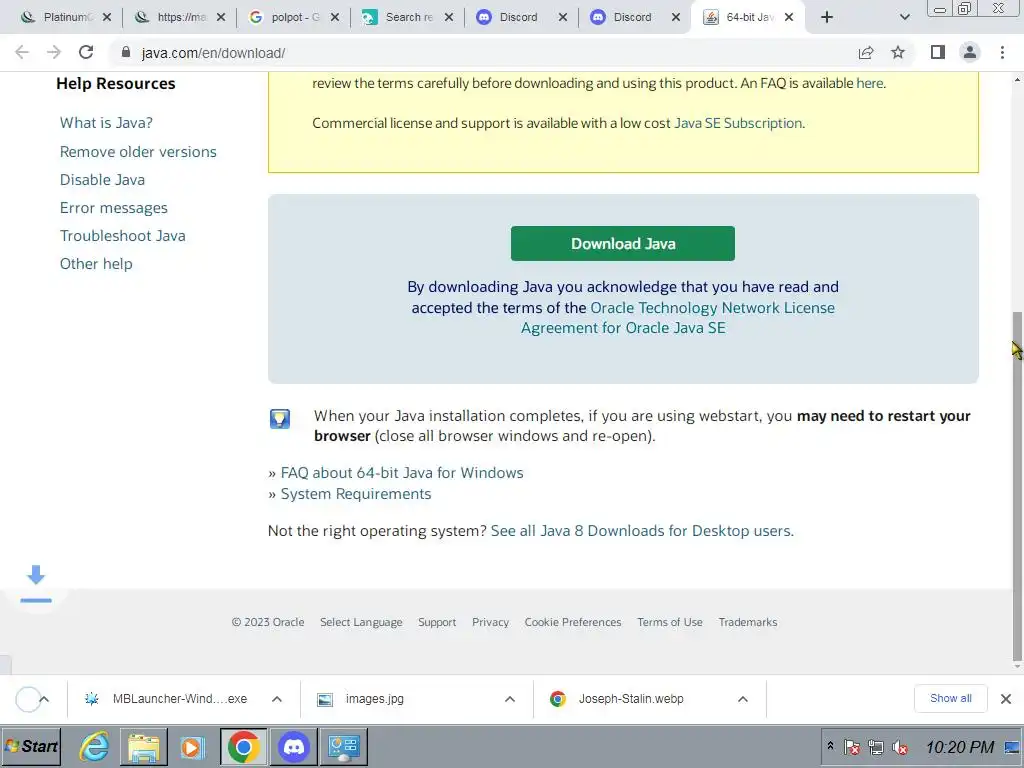Switch to the https://ma tab
The image size is (1024, 768).
pyautogui.click(x=180, y=17)
